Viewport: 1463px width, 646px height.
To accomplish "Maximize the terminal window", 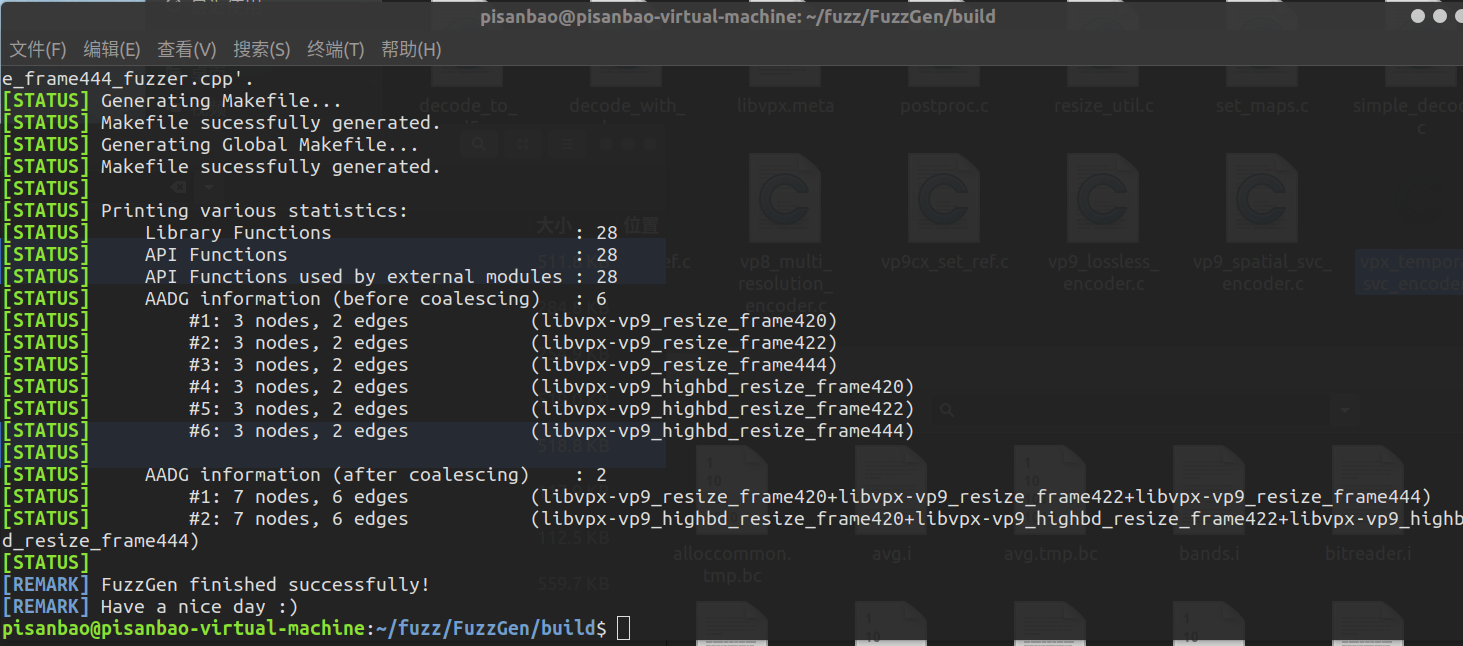I will pyautogui.click(x=1441, y=16).
